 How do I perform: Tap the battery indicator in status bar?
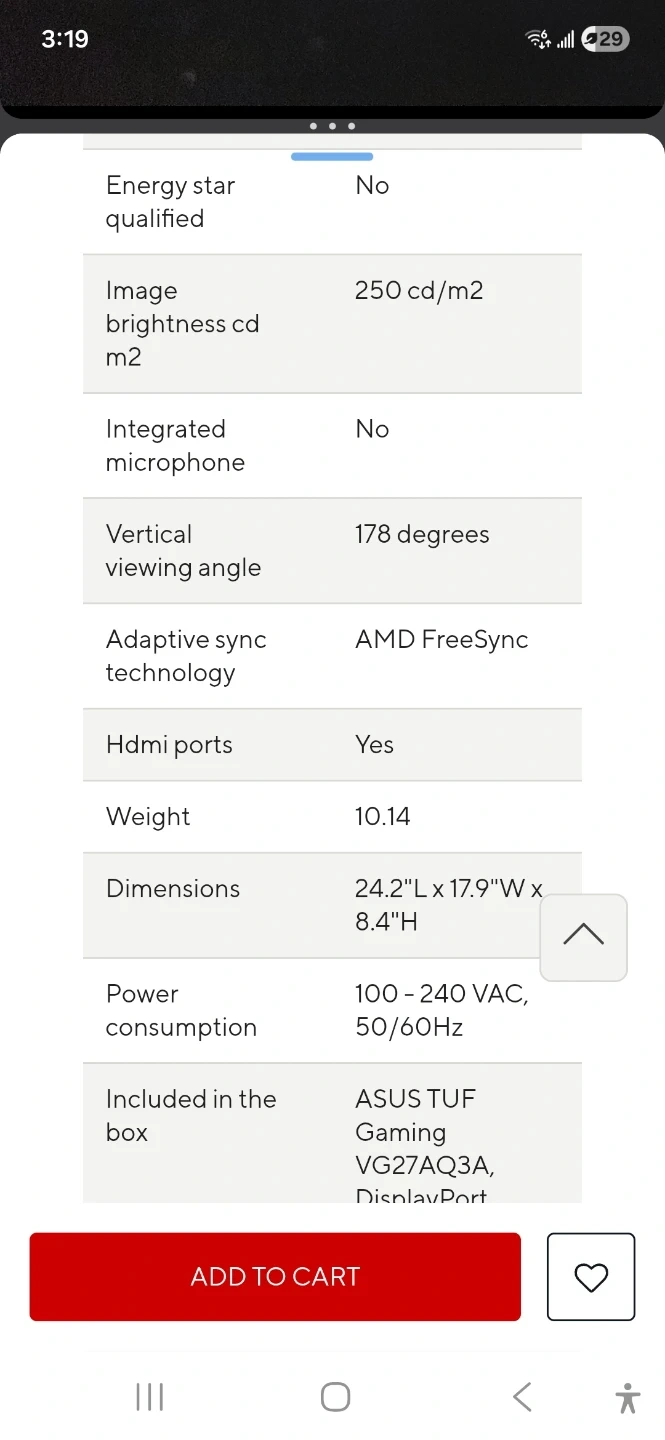pos(605,40)
